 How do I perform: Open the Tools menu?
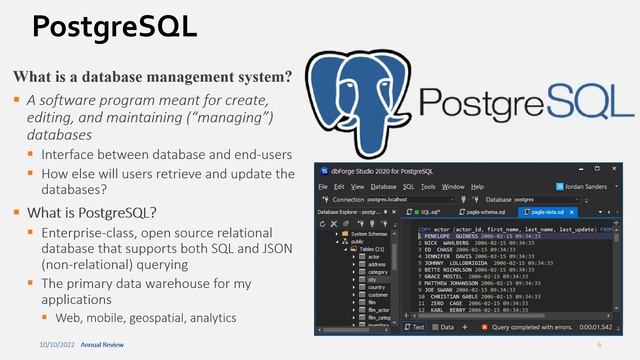pos(428,187)
